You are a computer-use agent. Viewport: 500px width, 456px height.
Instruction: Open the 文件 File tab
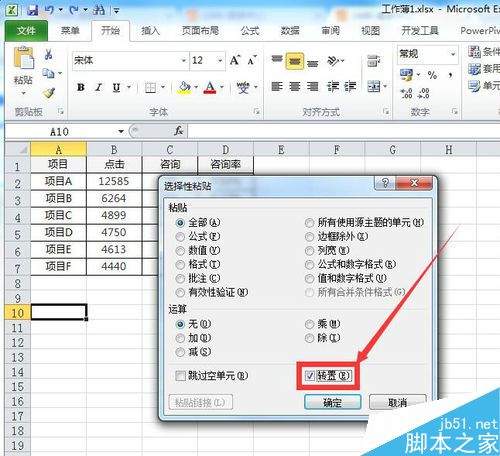click(26, 31)
